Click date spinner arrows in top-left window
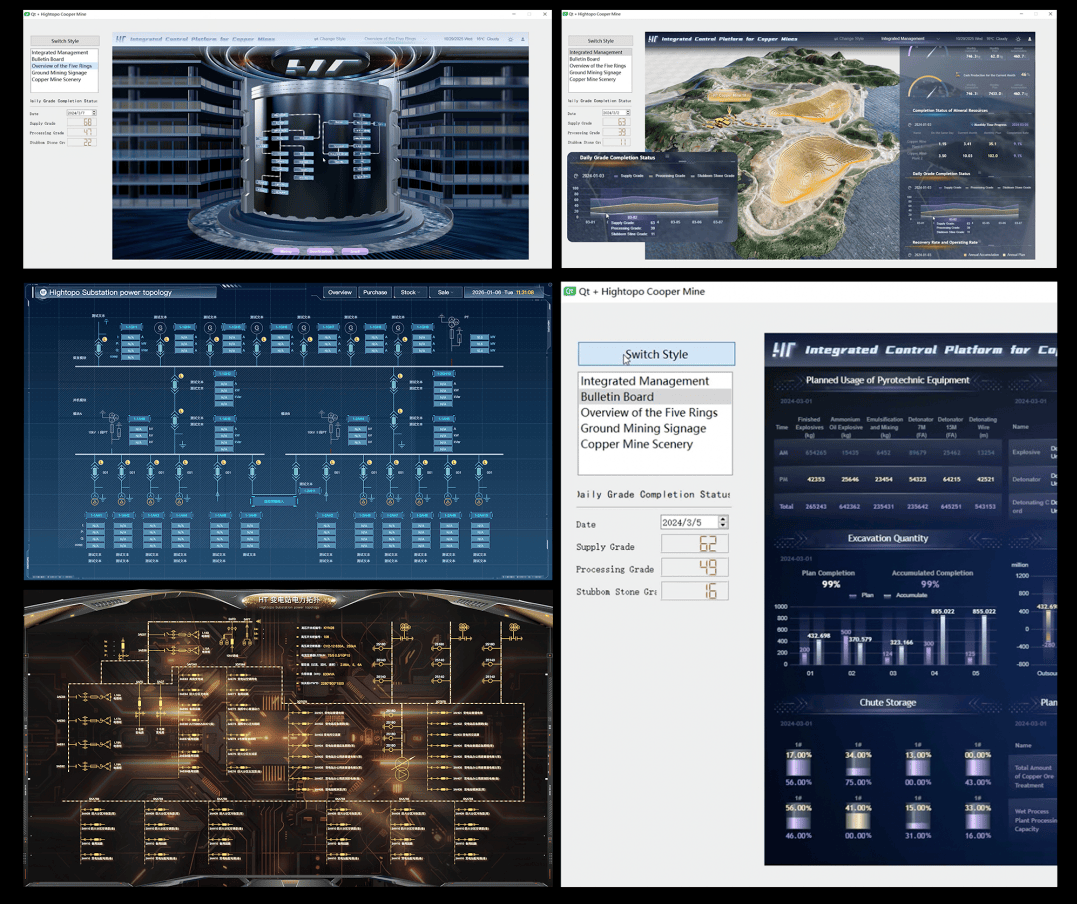 (94, 113)
